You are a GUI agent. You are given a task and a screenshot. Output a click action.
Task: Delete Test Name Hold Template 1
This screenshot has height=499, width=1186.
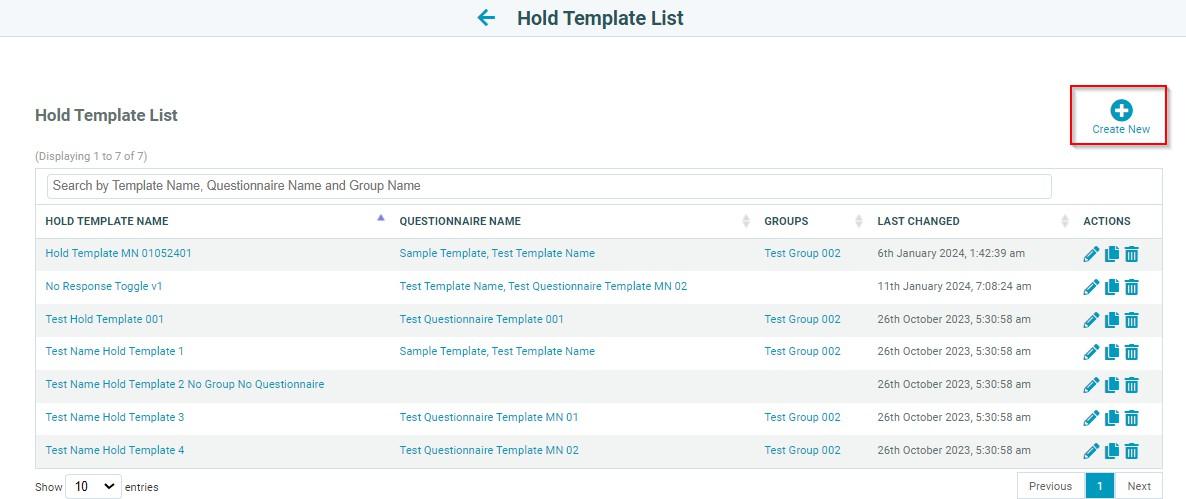tap(1132, 352)
